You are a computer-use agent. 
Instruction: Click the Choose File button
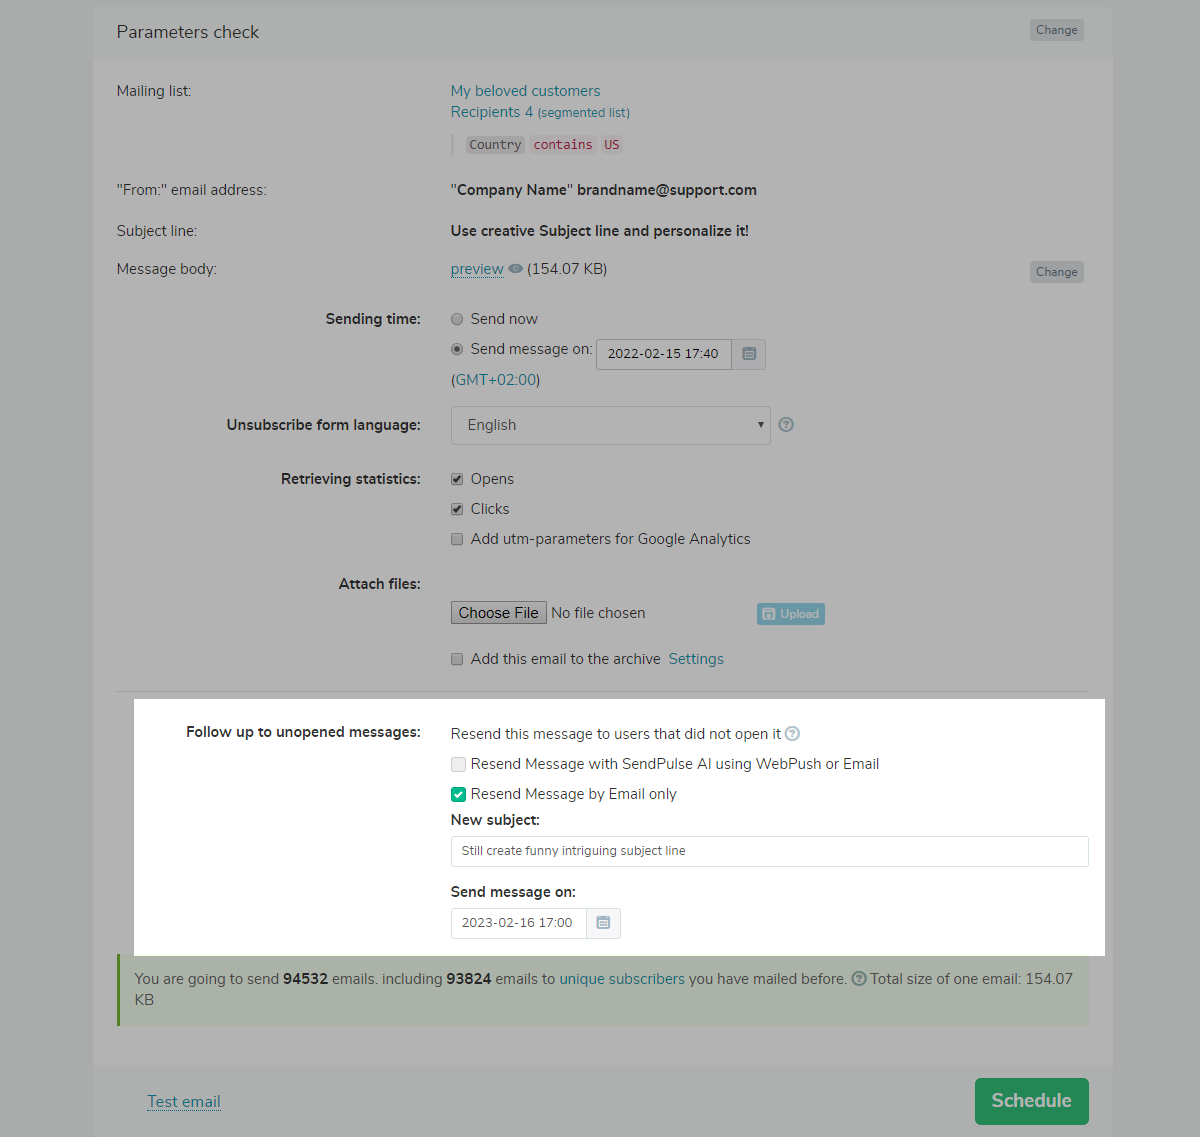[x=498, y=613]
